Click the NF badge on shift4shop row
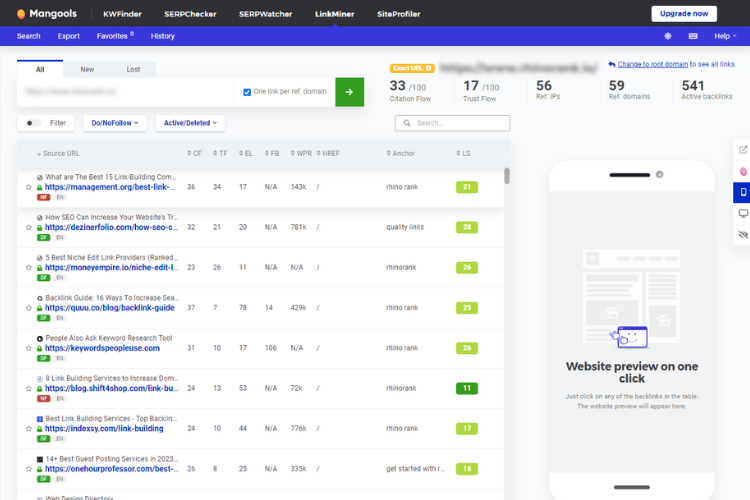 click(44, 398)
